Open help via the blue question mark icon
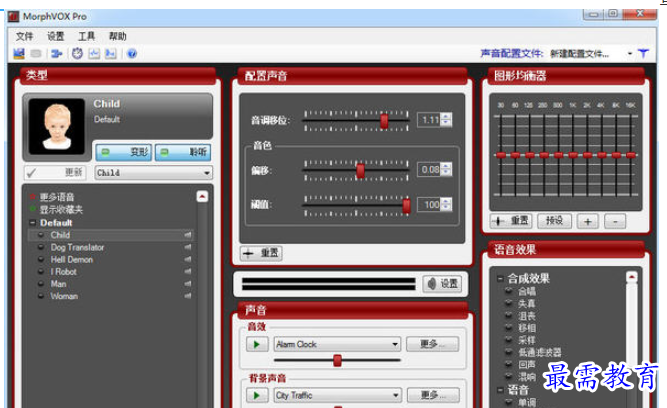This screenshot has height=408, width=667. click(132, 54)
